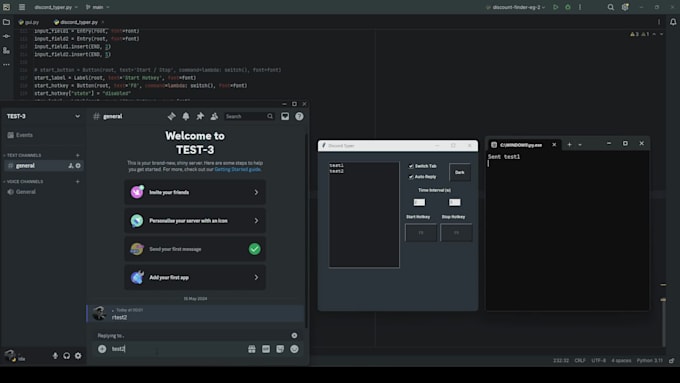680x383 pixels.
Task: Open the Events item in Discord sidebar
Action: point(42,135)
